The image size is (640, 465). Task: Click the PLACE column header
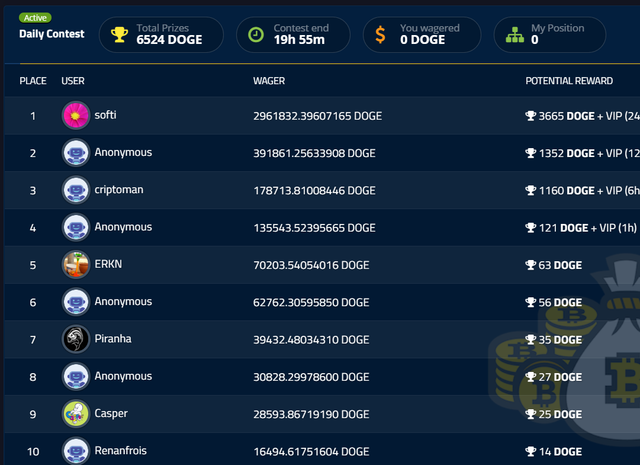click(33, 81)
